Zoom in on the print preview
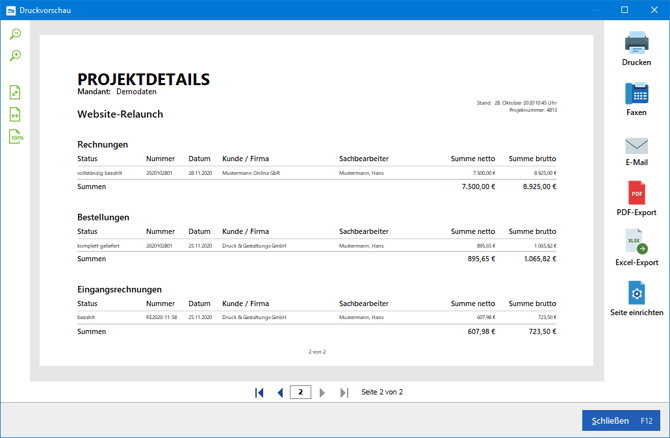Viewport: 670px width, 438px height. (x=15, y=56)
